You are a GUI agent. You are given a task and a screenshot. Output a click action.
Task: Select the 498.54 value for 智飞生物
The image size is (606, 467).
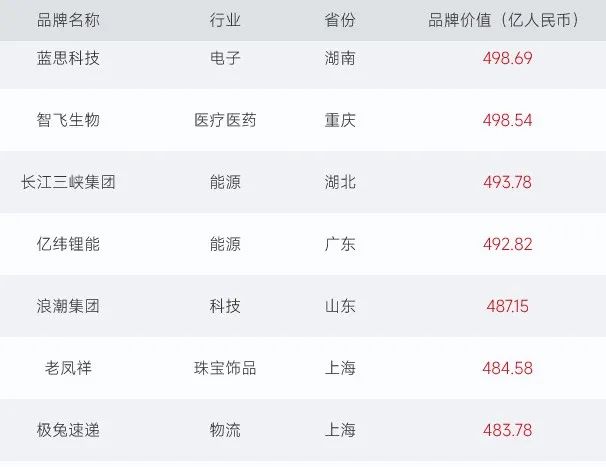(507, 120)
